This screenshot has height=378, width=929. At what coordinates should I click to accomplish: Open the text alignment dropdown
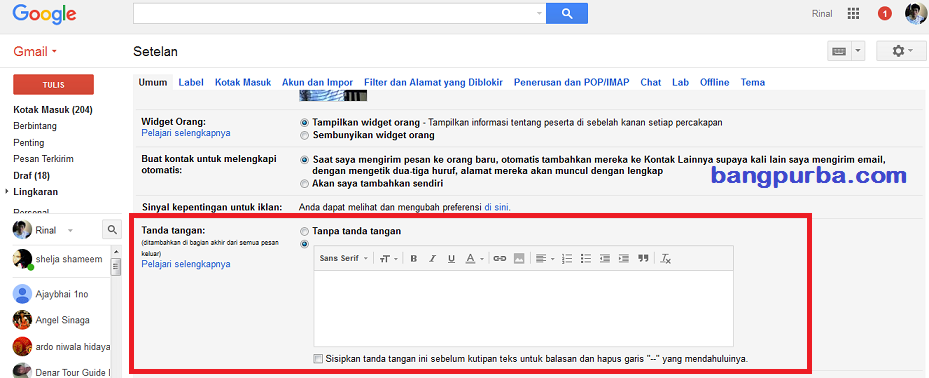point(545,258)
